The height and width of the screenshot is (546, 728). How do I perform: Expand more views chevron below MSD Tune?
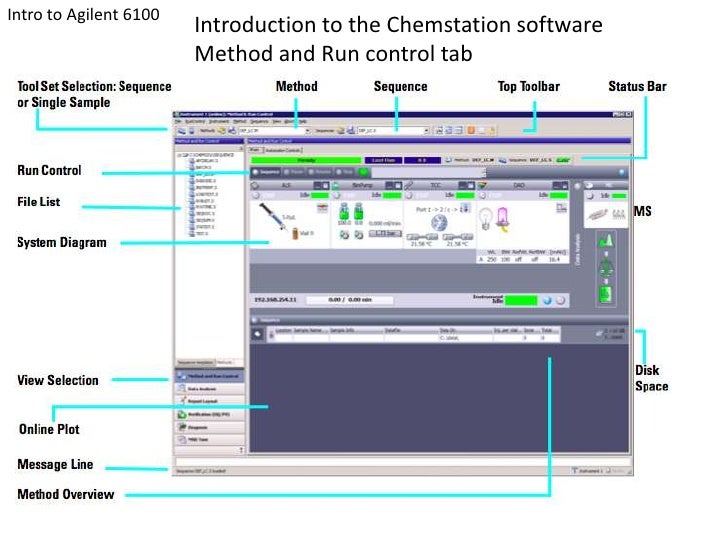pyautogui.click(x=241, y=450)
